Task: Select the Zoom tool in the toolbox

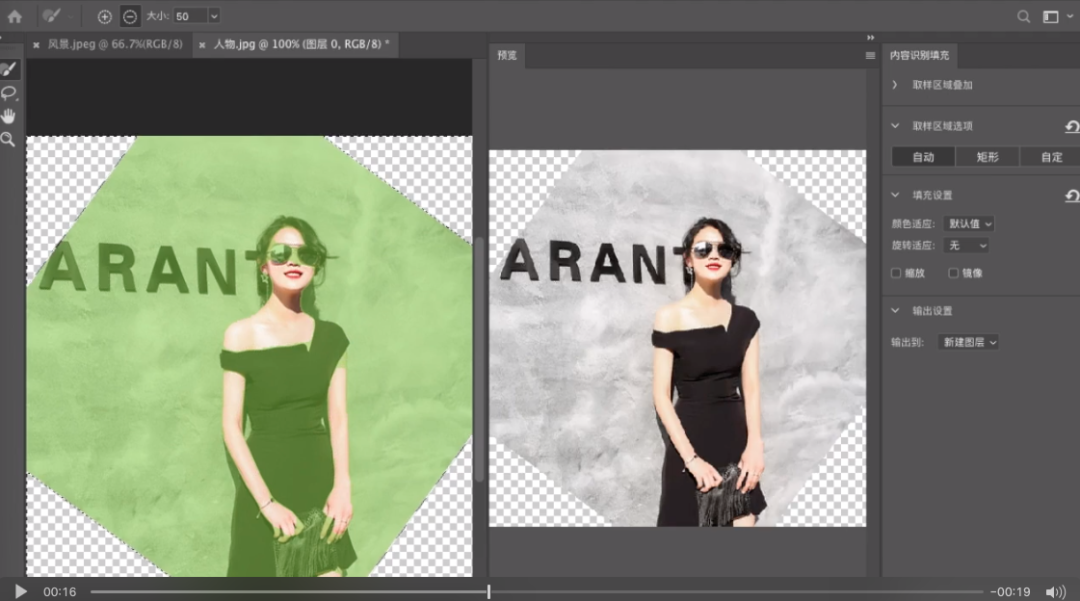Action: [x=8, y=140]
